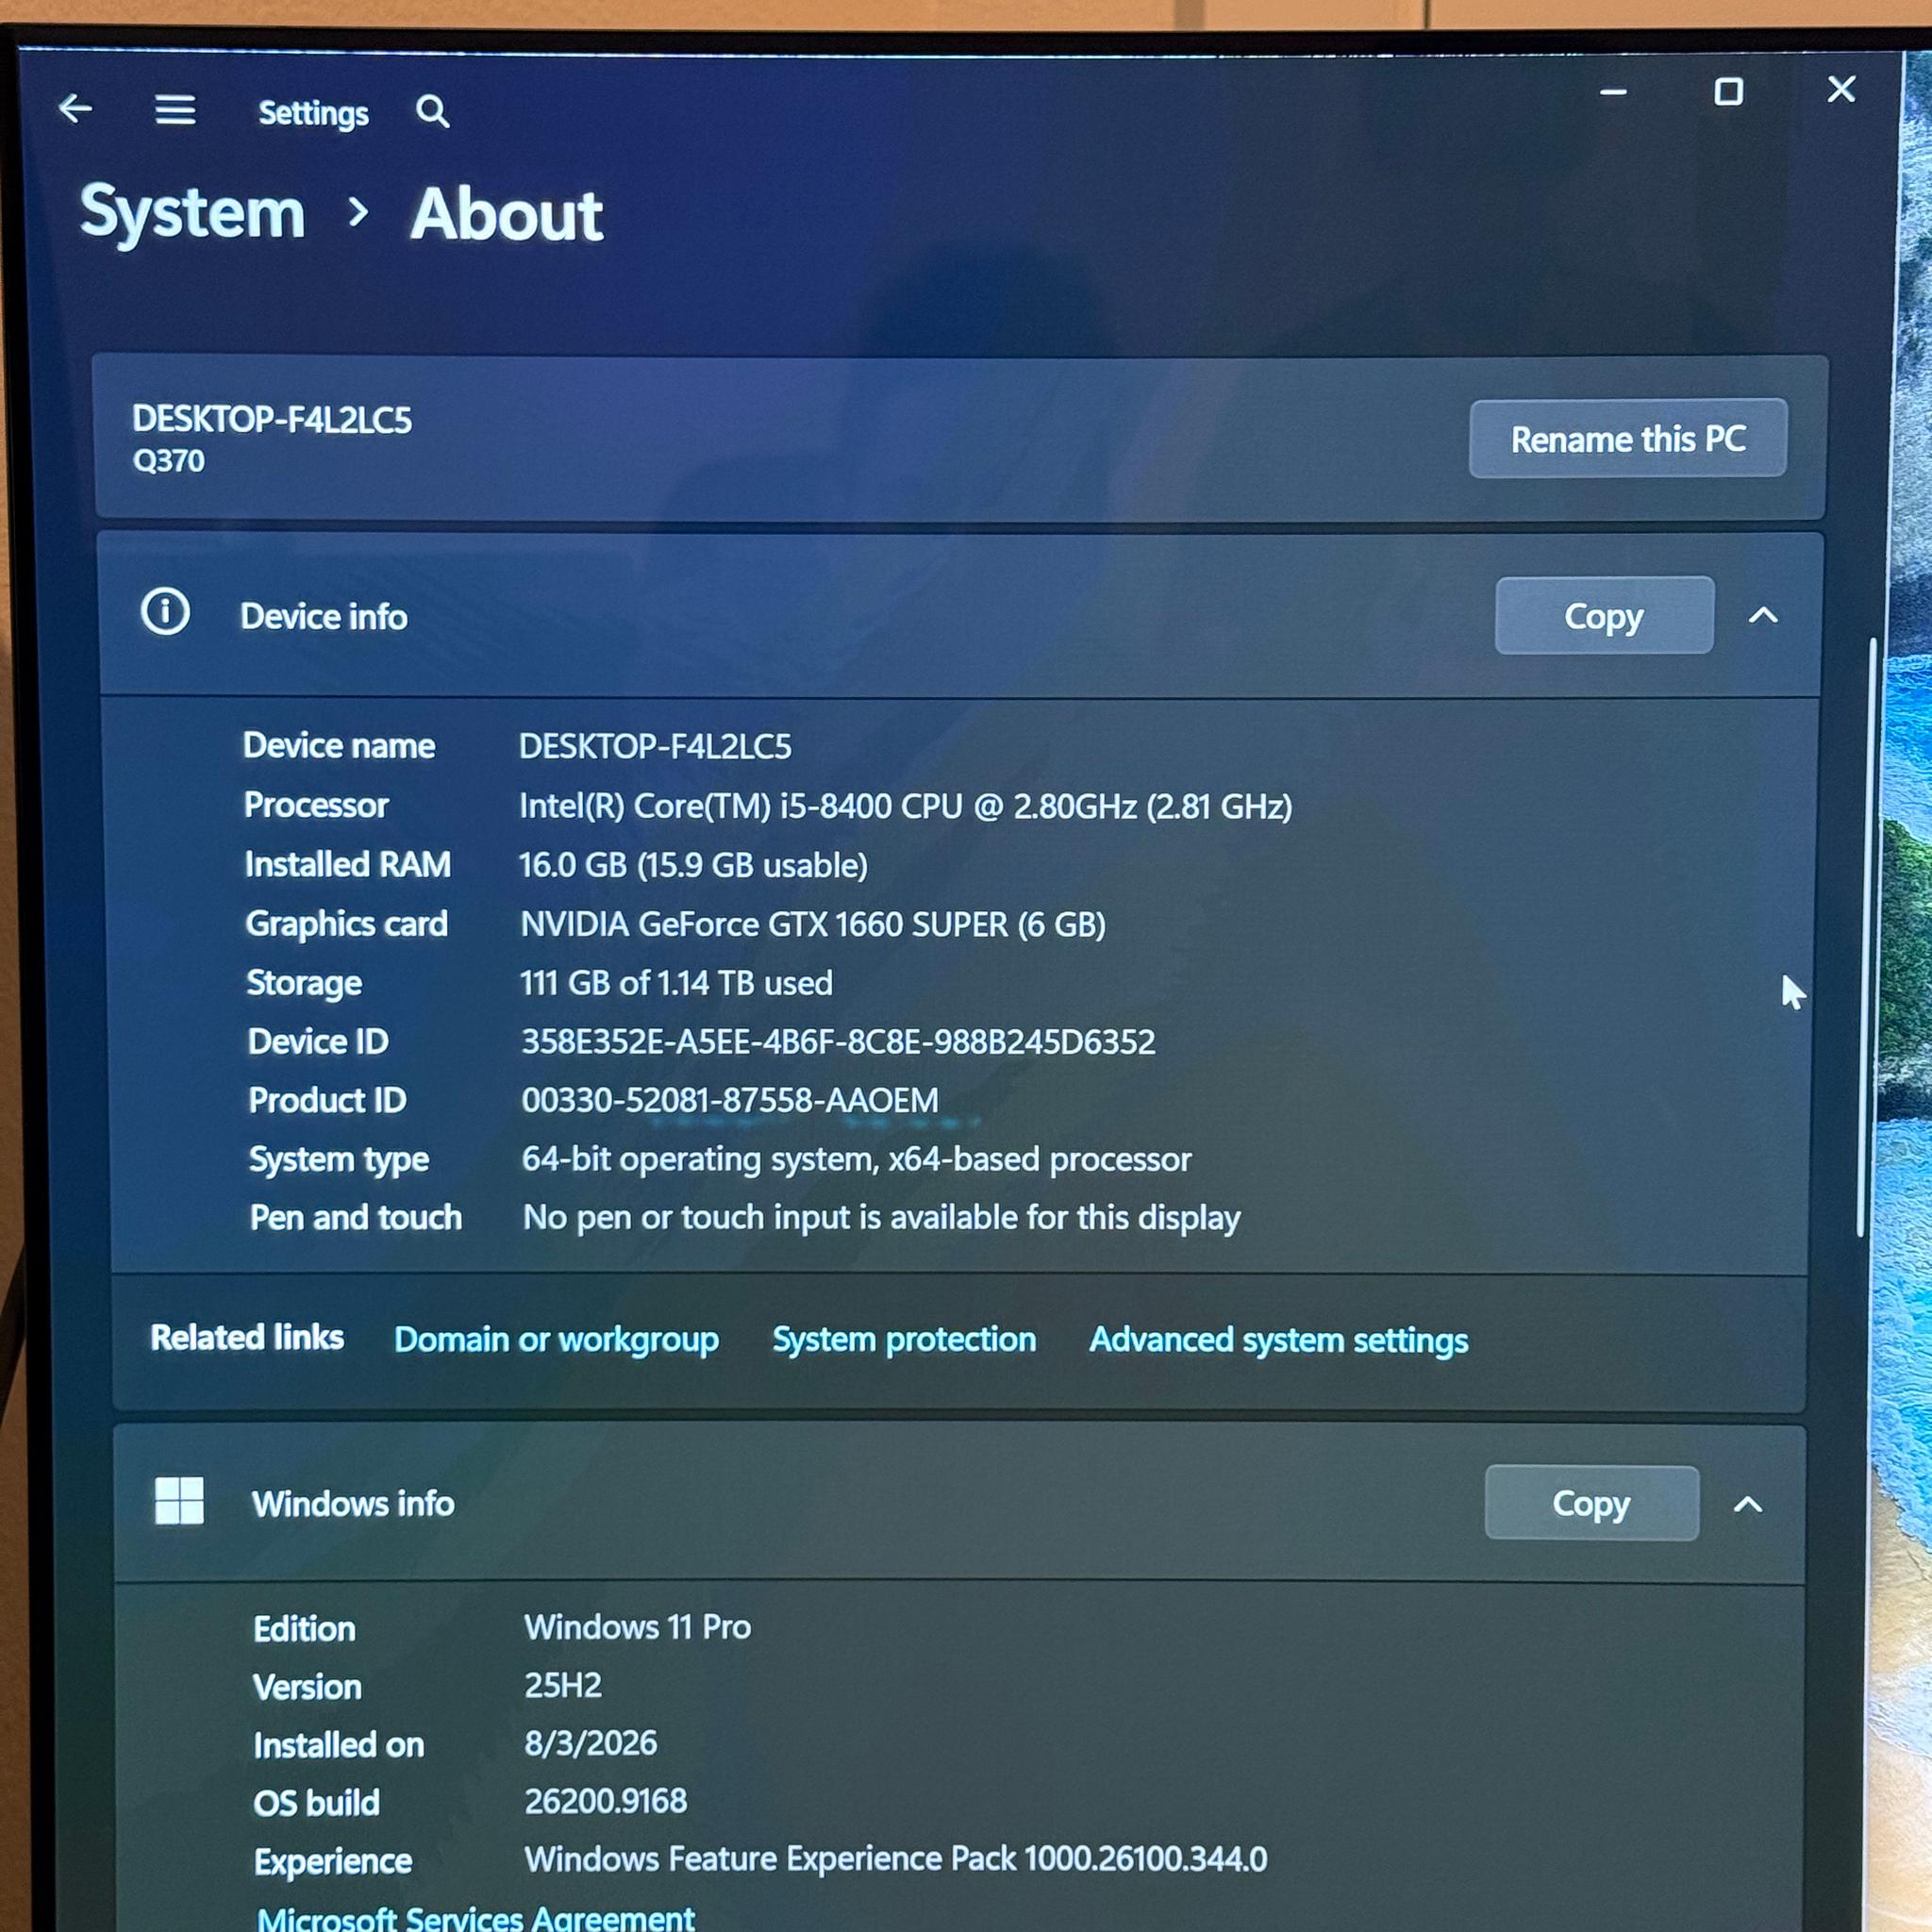Click the Processor row label
The height and width of the screenshot is (1932, 1932).
(316, 805)
